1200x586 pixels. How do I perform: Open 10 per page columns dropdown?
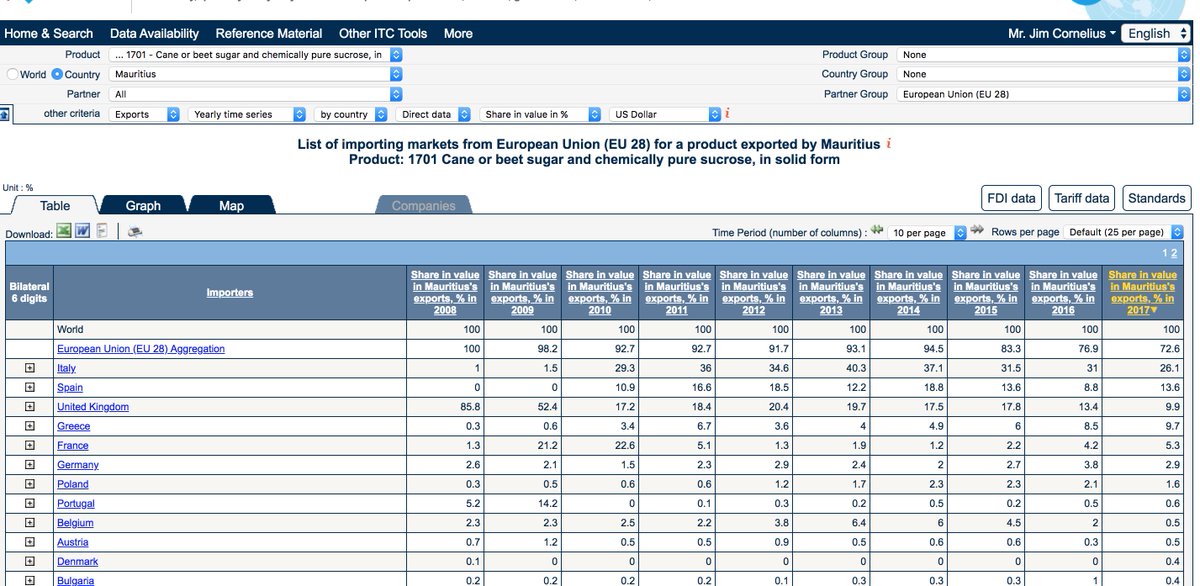tap(927, 232)
